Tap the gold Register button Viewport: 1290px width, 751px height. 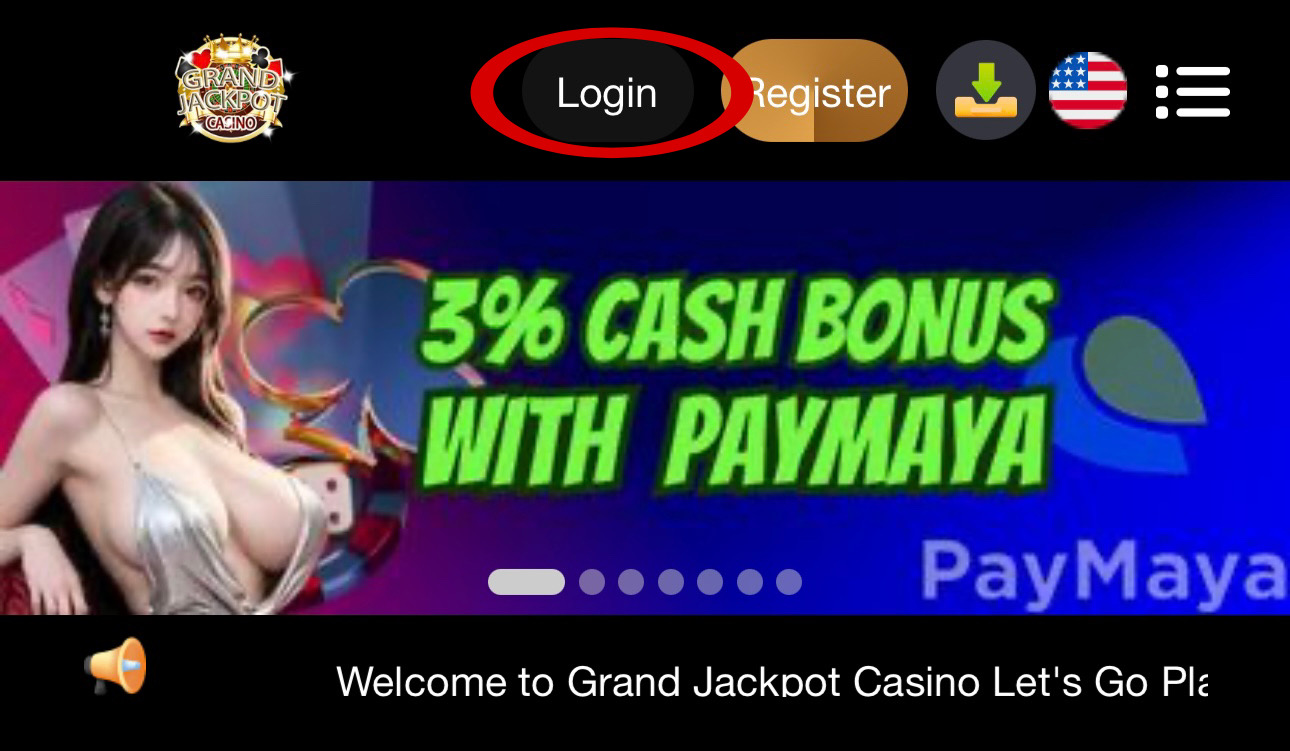pyautogui.click(x=814, y=91)
